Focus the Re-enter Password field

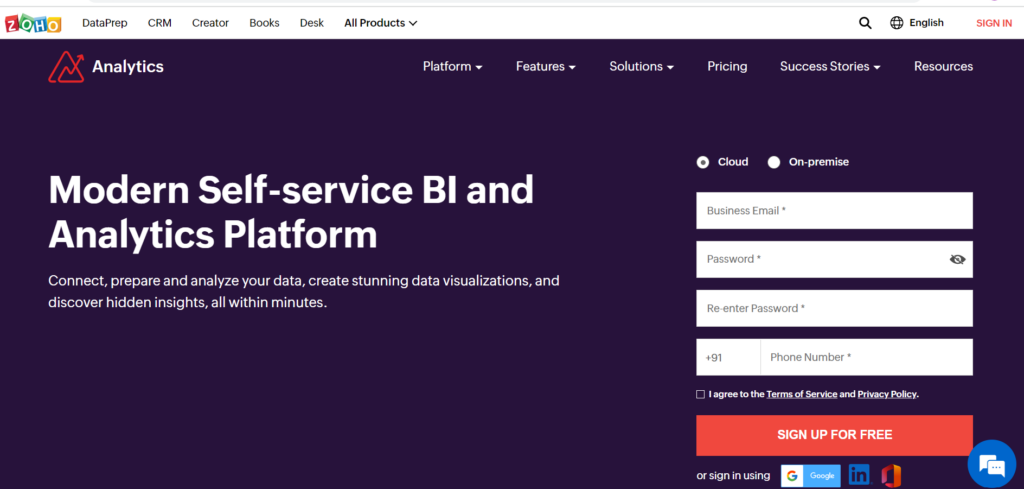tap(834, 308)
